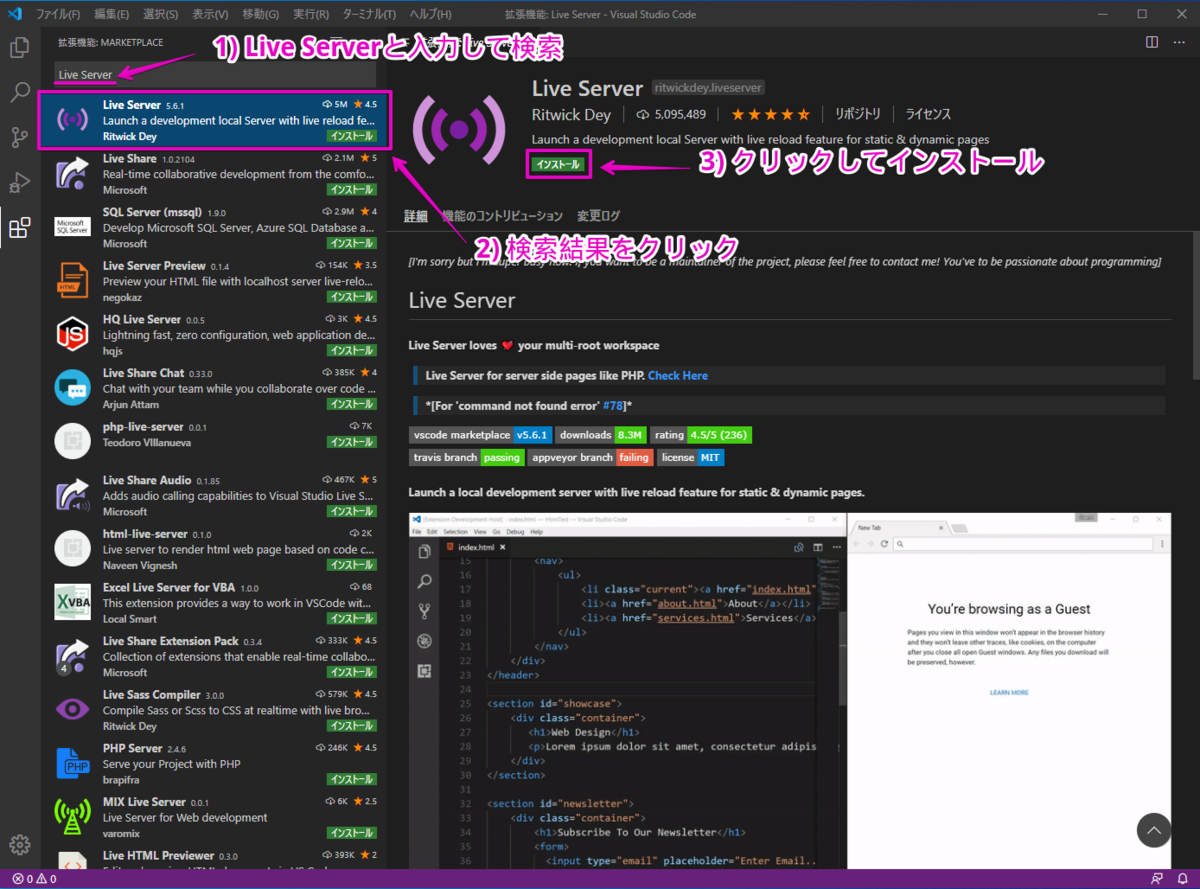Viewport: 1200px width, 889px height.
Task: Open the Extensions view icon
Action: pos(19,228)
